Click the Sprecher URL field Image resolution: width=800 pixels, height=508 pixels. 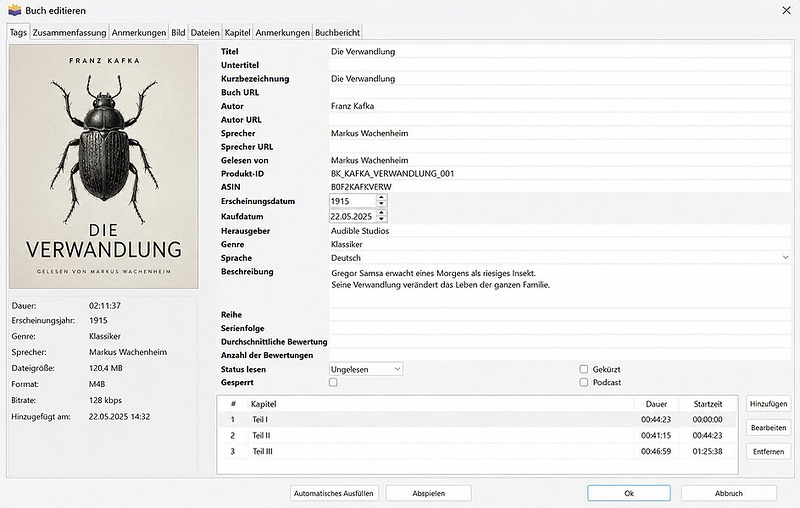coord(560,146)
